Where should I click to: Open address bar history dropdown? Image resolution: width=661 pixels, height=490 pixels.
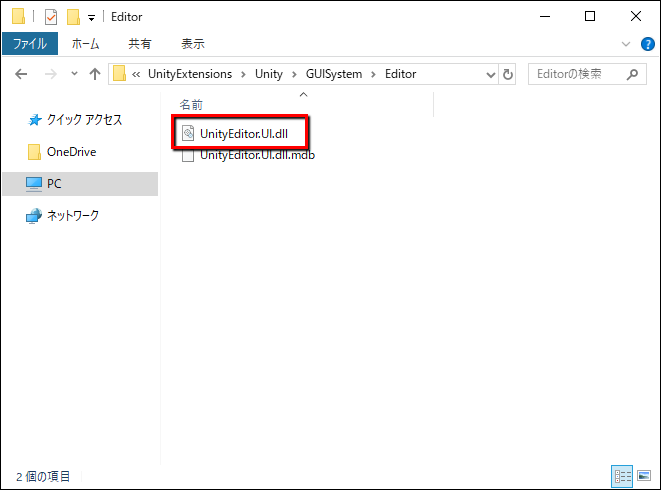(490, 75)
